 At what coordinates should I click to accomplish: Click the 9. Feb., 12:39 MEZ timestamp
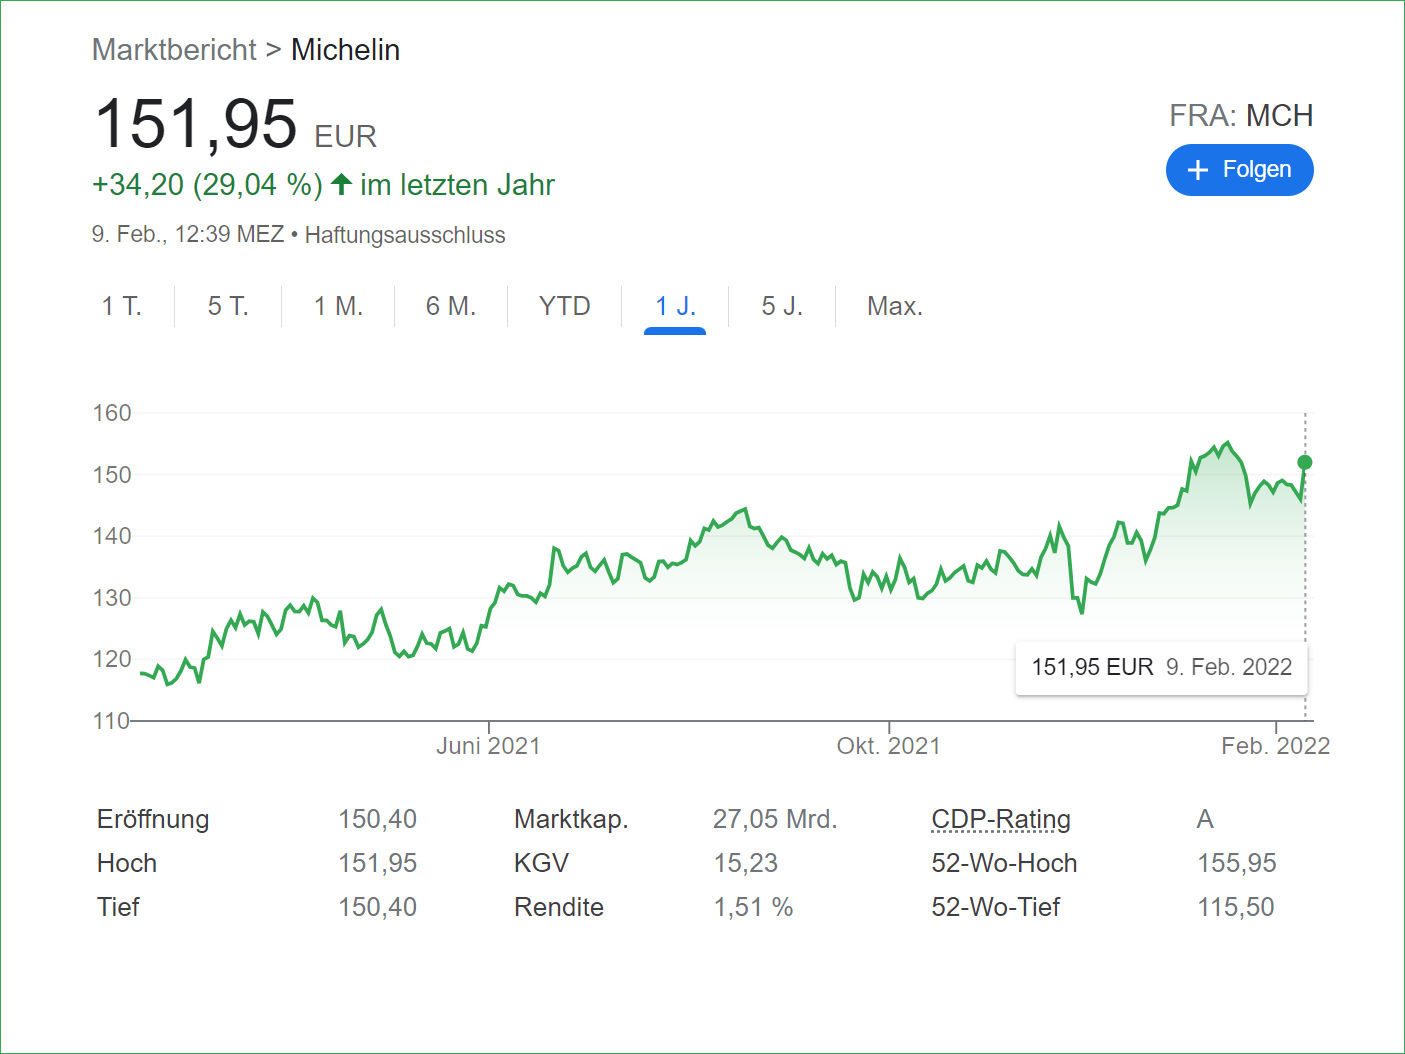188,235
